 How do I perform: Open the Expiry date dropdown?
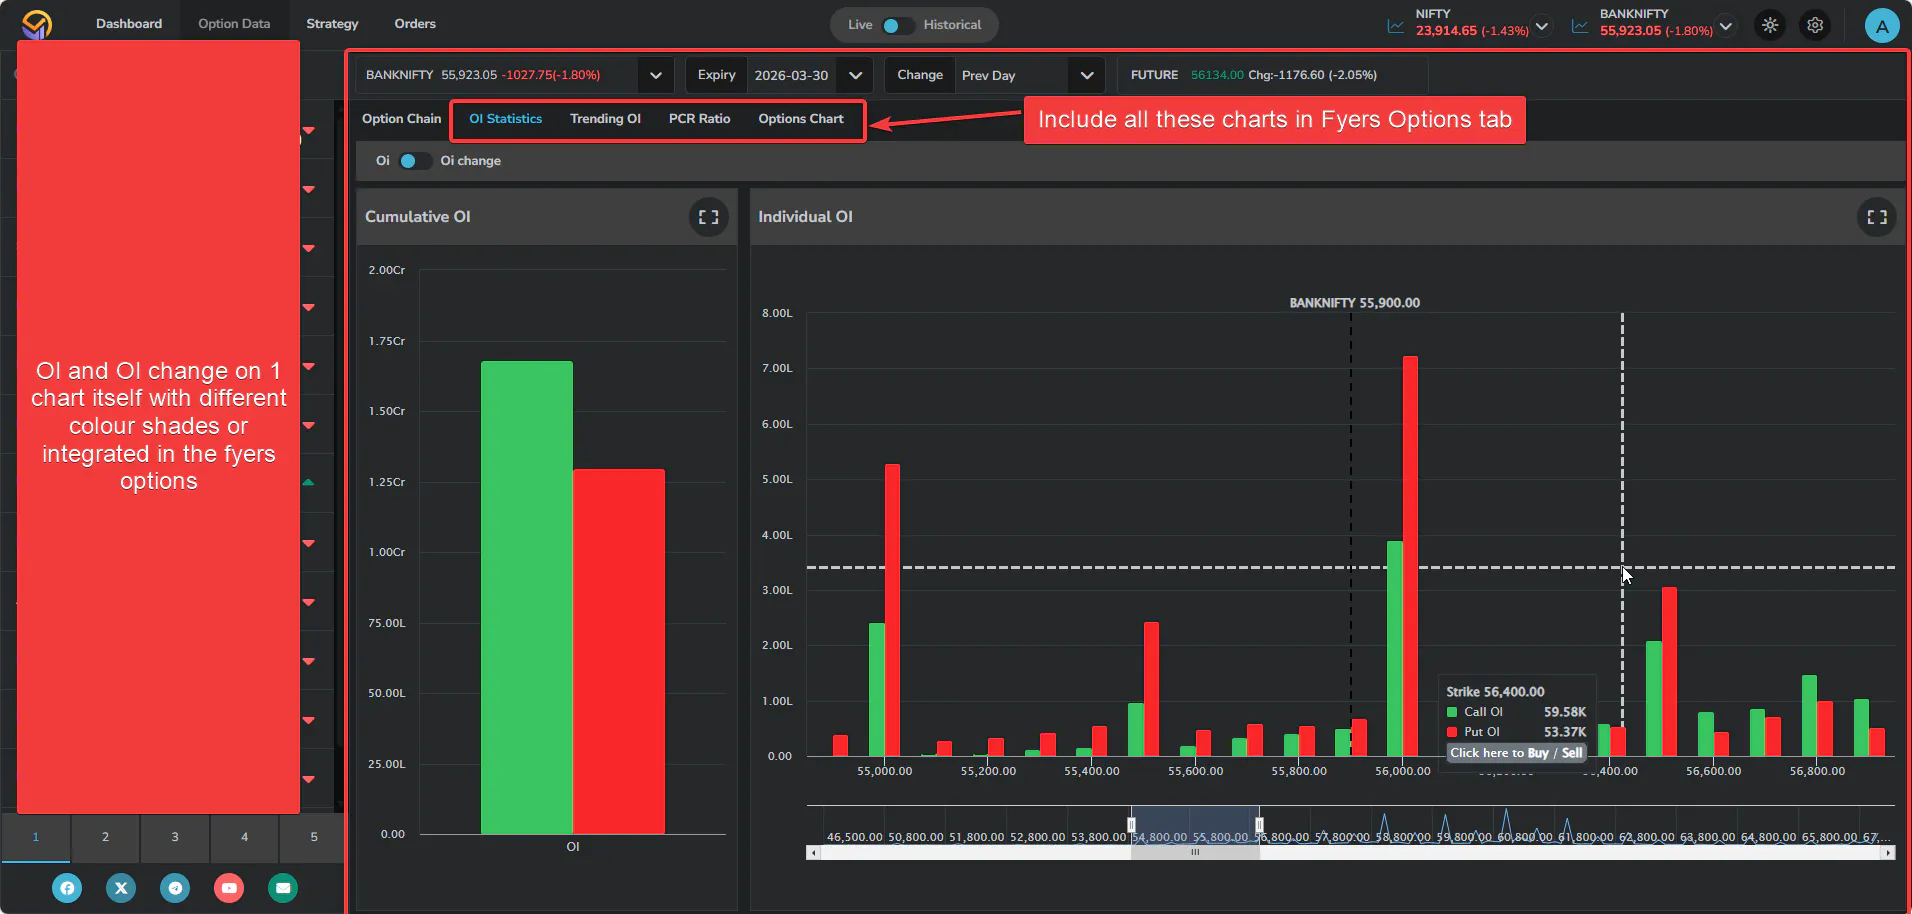tap(855, 75)
